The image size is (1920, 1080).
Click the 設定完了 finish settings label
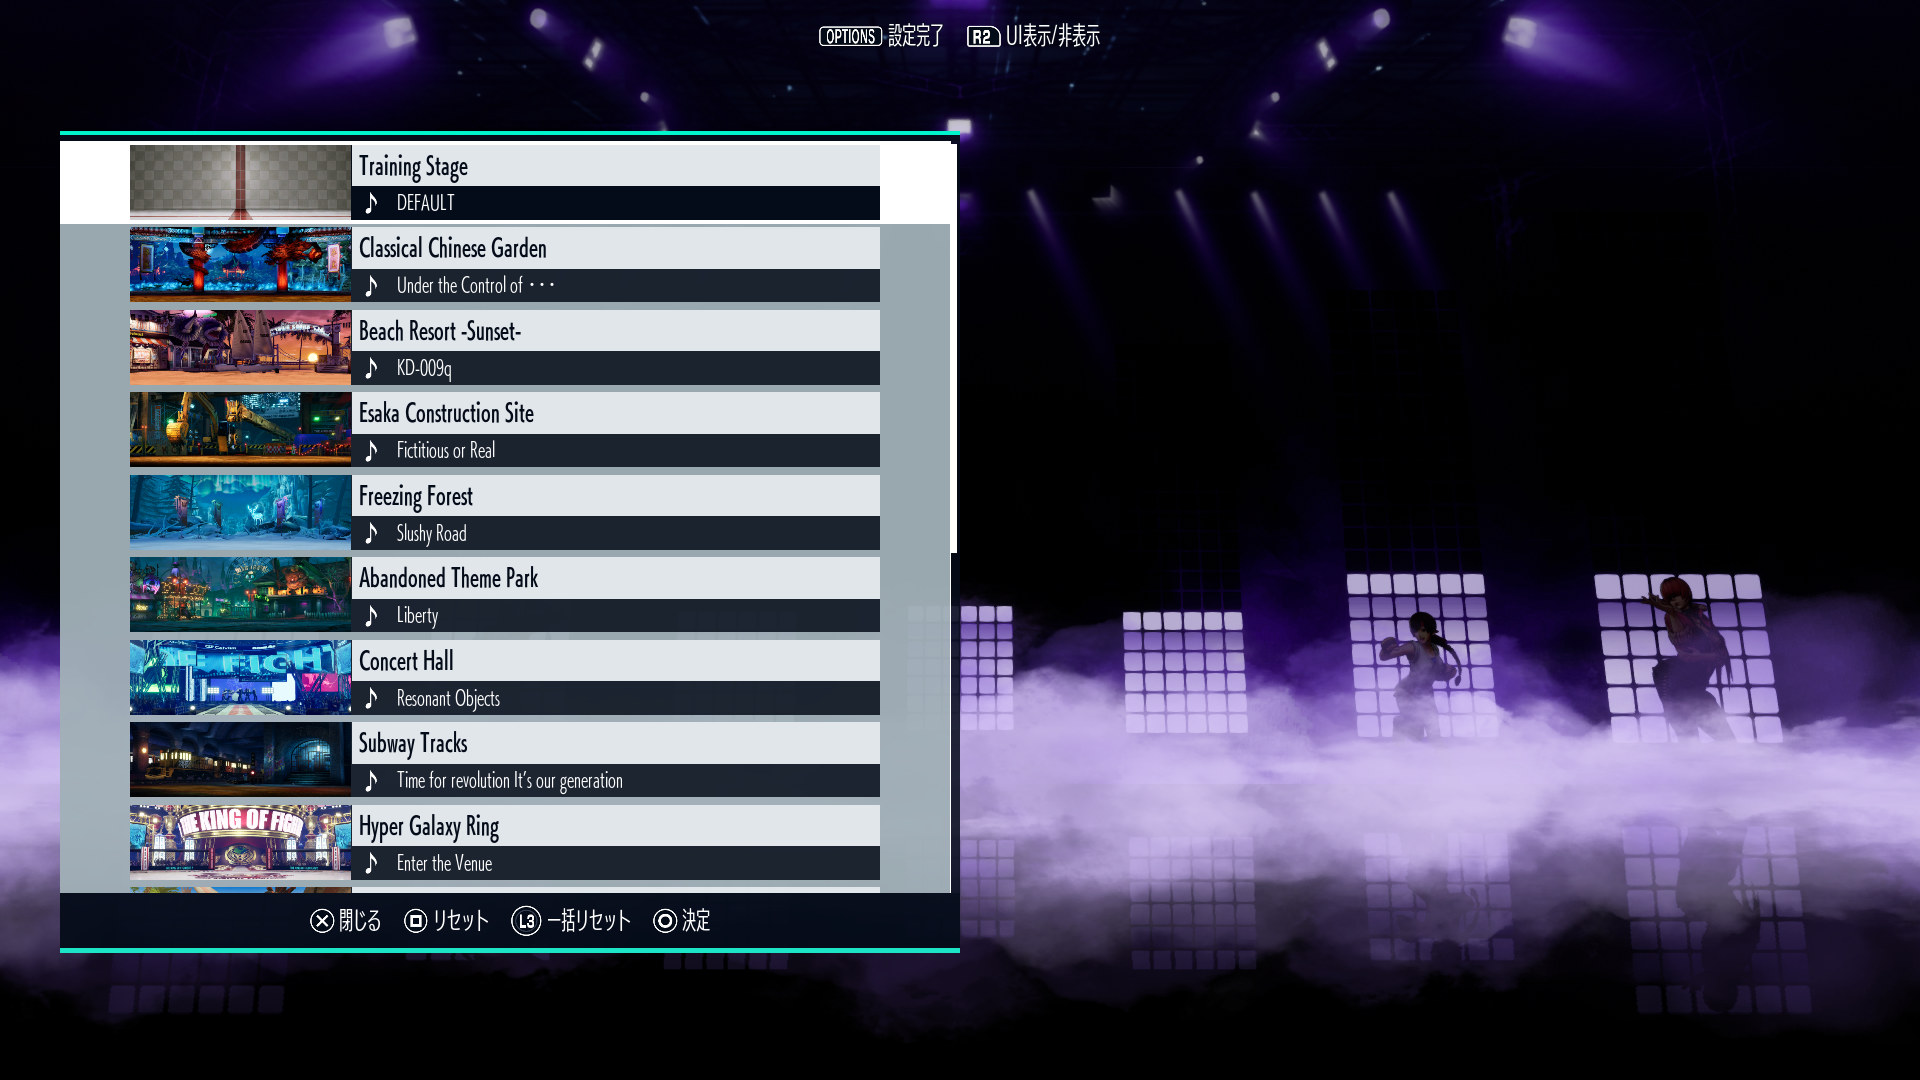(x=916, y=36)
